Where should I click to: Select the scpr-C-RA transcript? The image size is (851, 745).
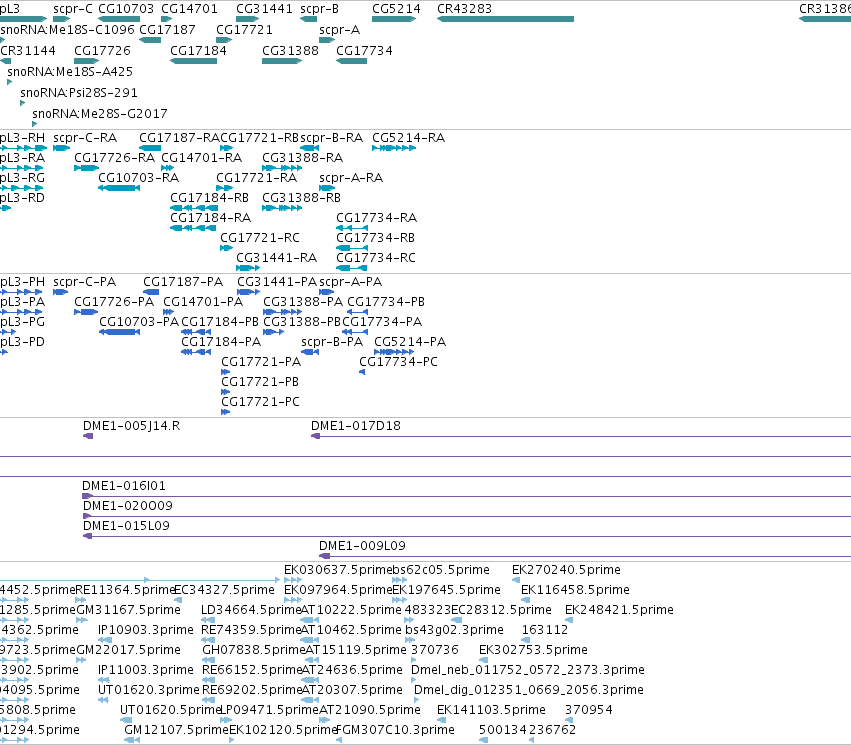[x=61, y=148]
